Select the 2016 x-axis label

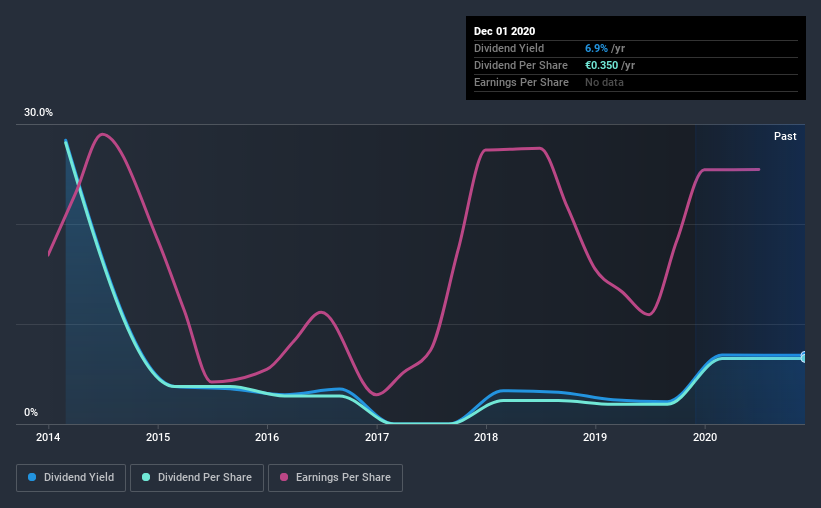267,437
